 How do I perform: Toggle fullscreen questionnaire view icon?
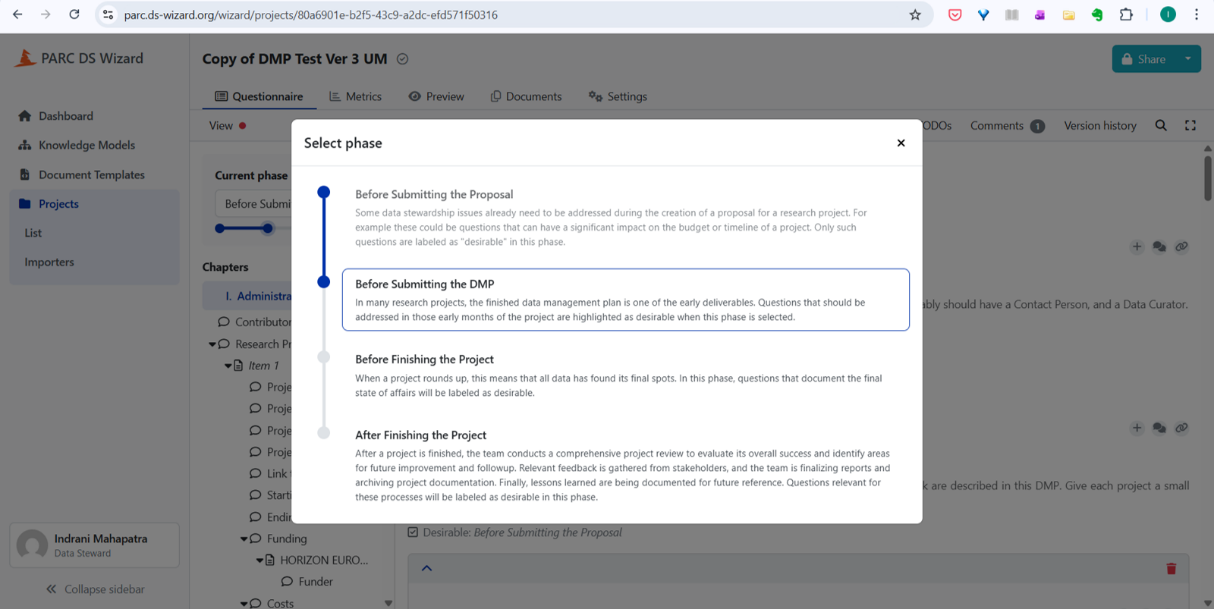[1190, 126]
